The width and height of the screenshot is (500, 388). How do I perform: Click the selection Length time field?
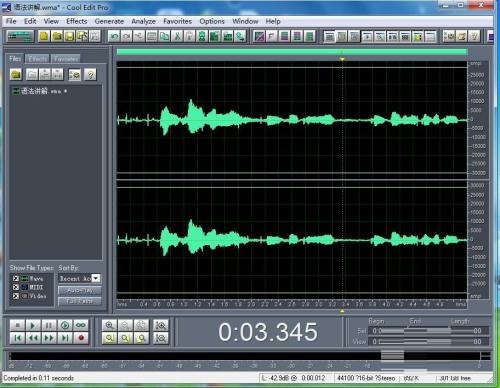click(x=469, y=331)
